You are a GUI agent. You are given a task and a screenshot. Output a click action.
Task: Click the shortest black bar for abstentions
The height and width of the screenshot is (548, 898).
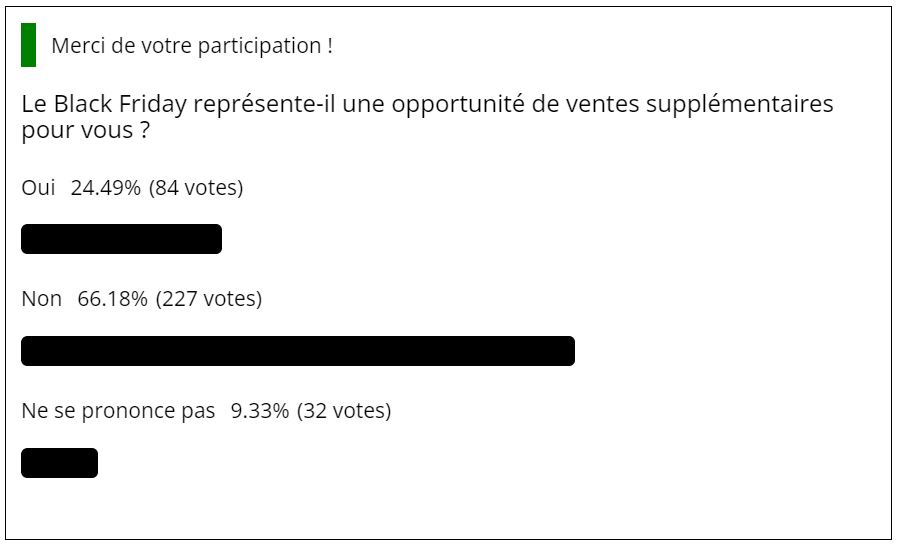click(60, 463)
